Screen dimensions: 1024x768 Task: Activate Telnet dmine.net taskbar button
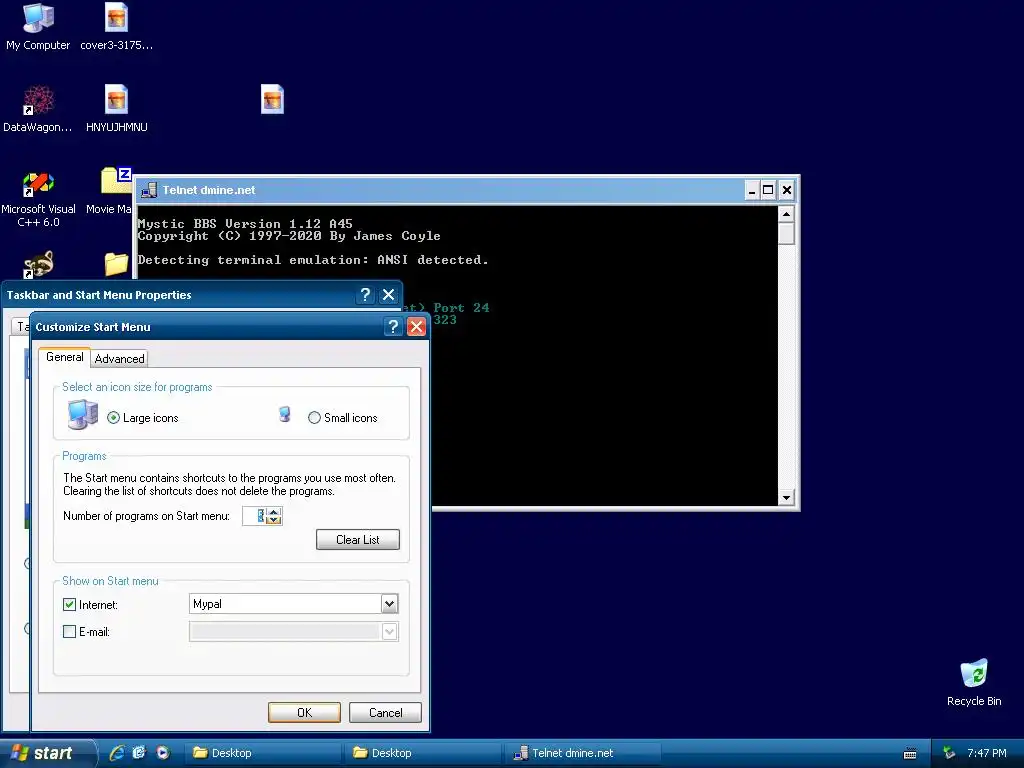584,753
